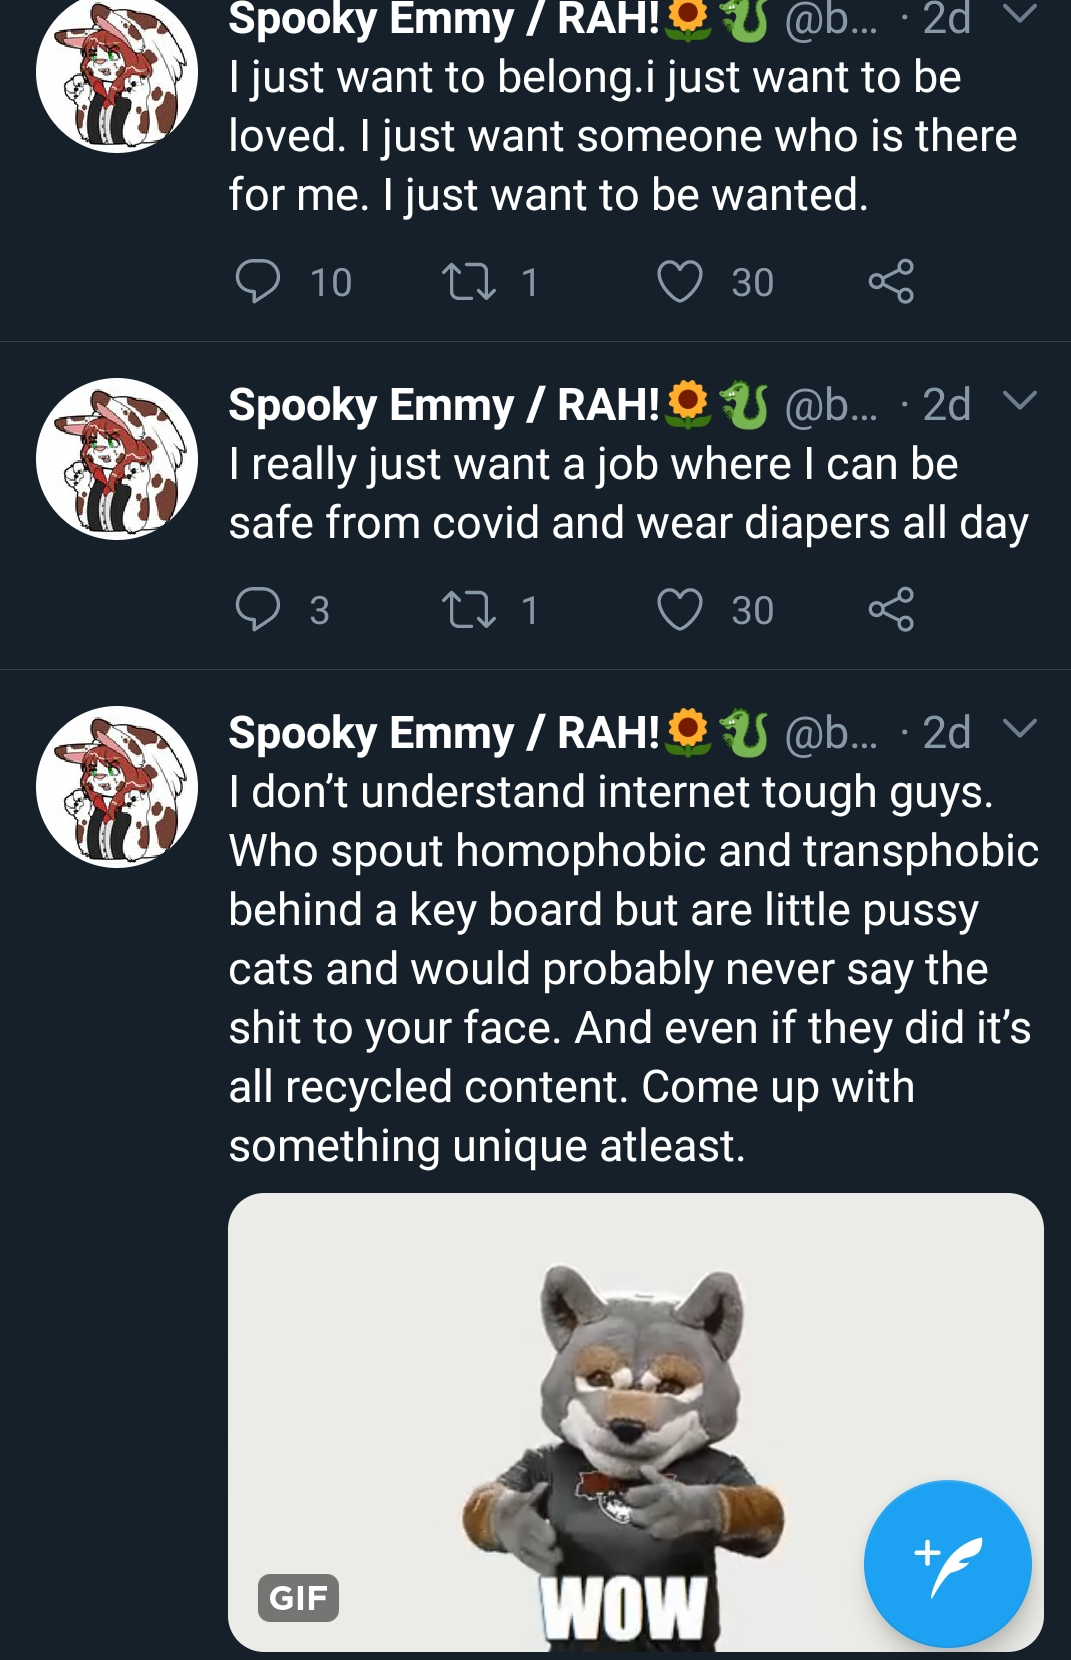1071x1660 pixels.
Task: Reply to the covid job tweet
Action: pyautogui.click(x=257, y=609)
